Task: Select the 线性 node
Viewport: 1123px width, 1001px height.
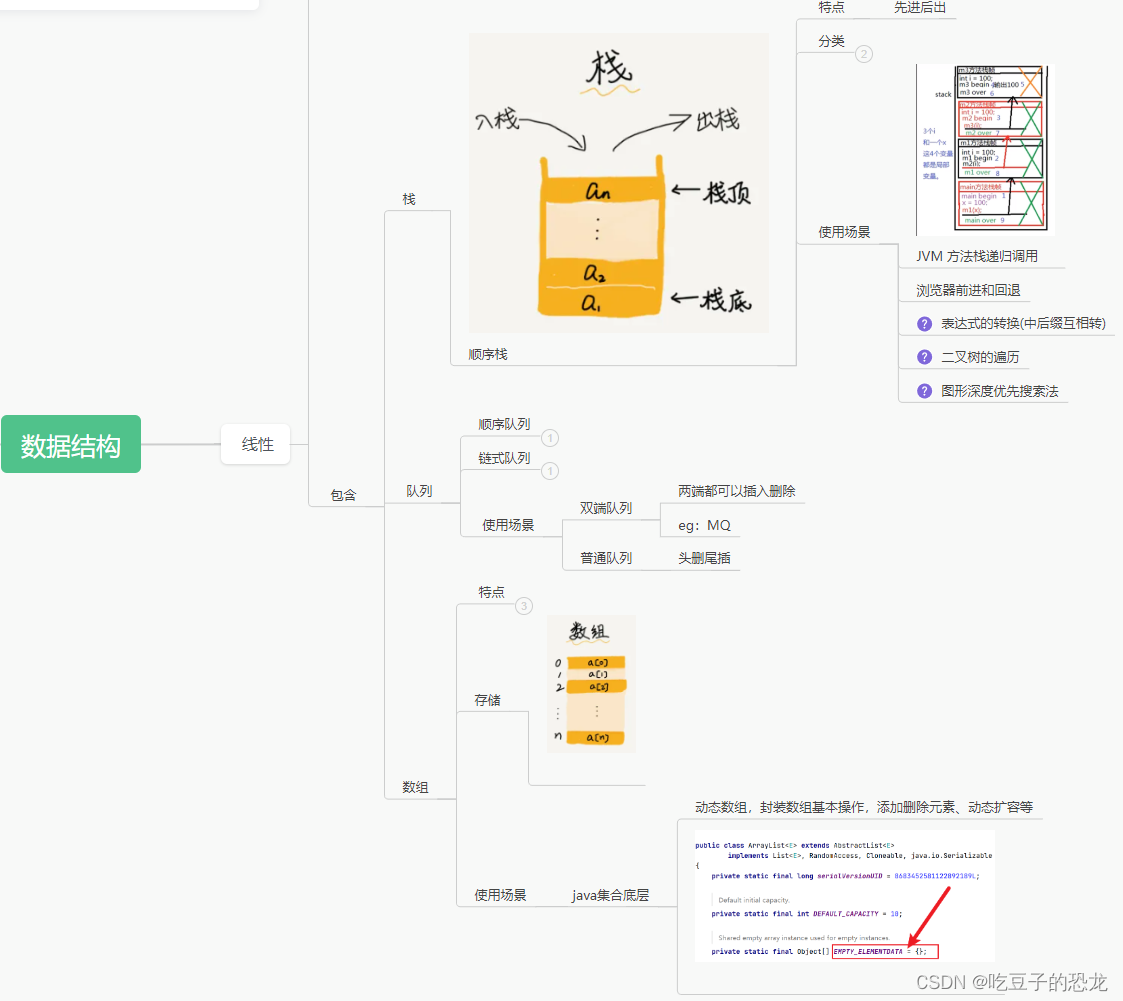Action: (x=255, y=443)
